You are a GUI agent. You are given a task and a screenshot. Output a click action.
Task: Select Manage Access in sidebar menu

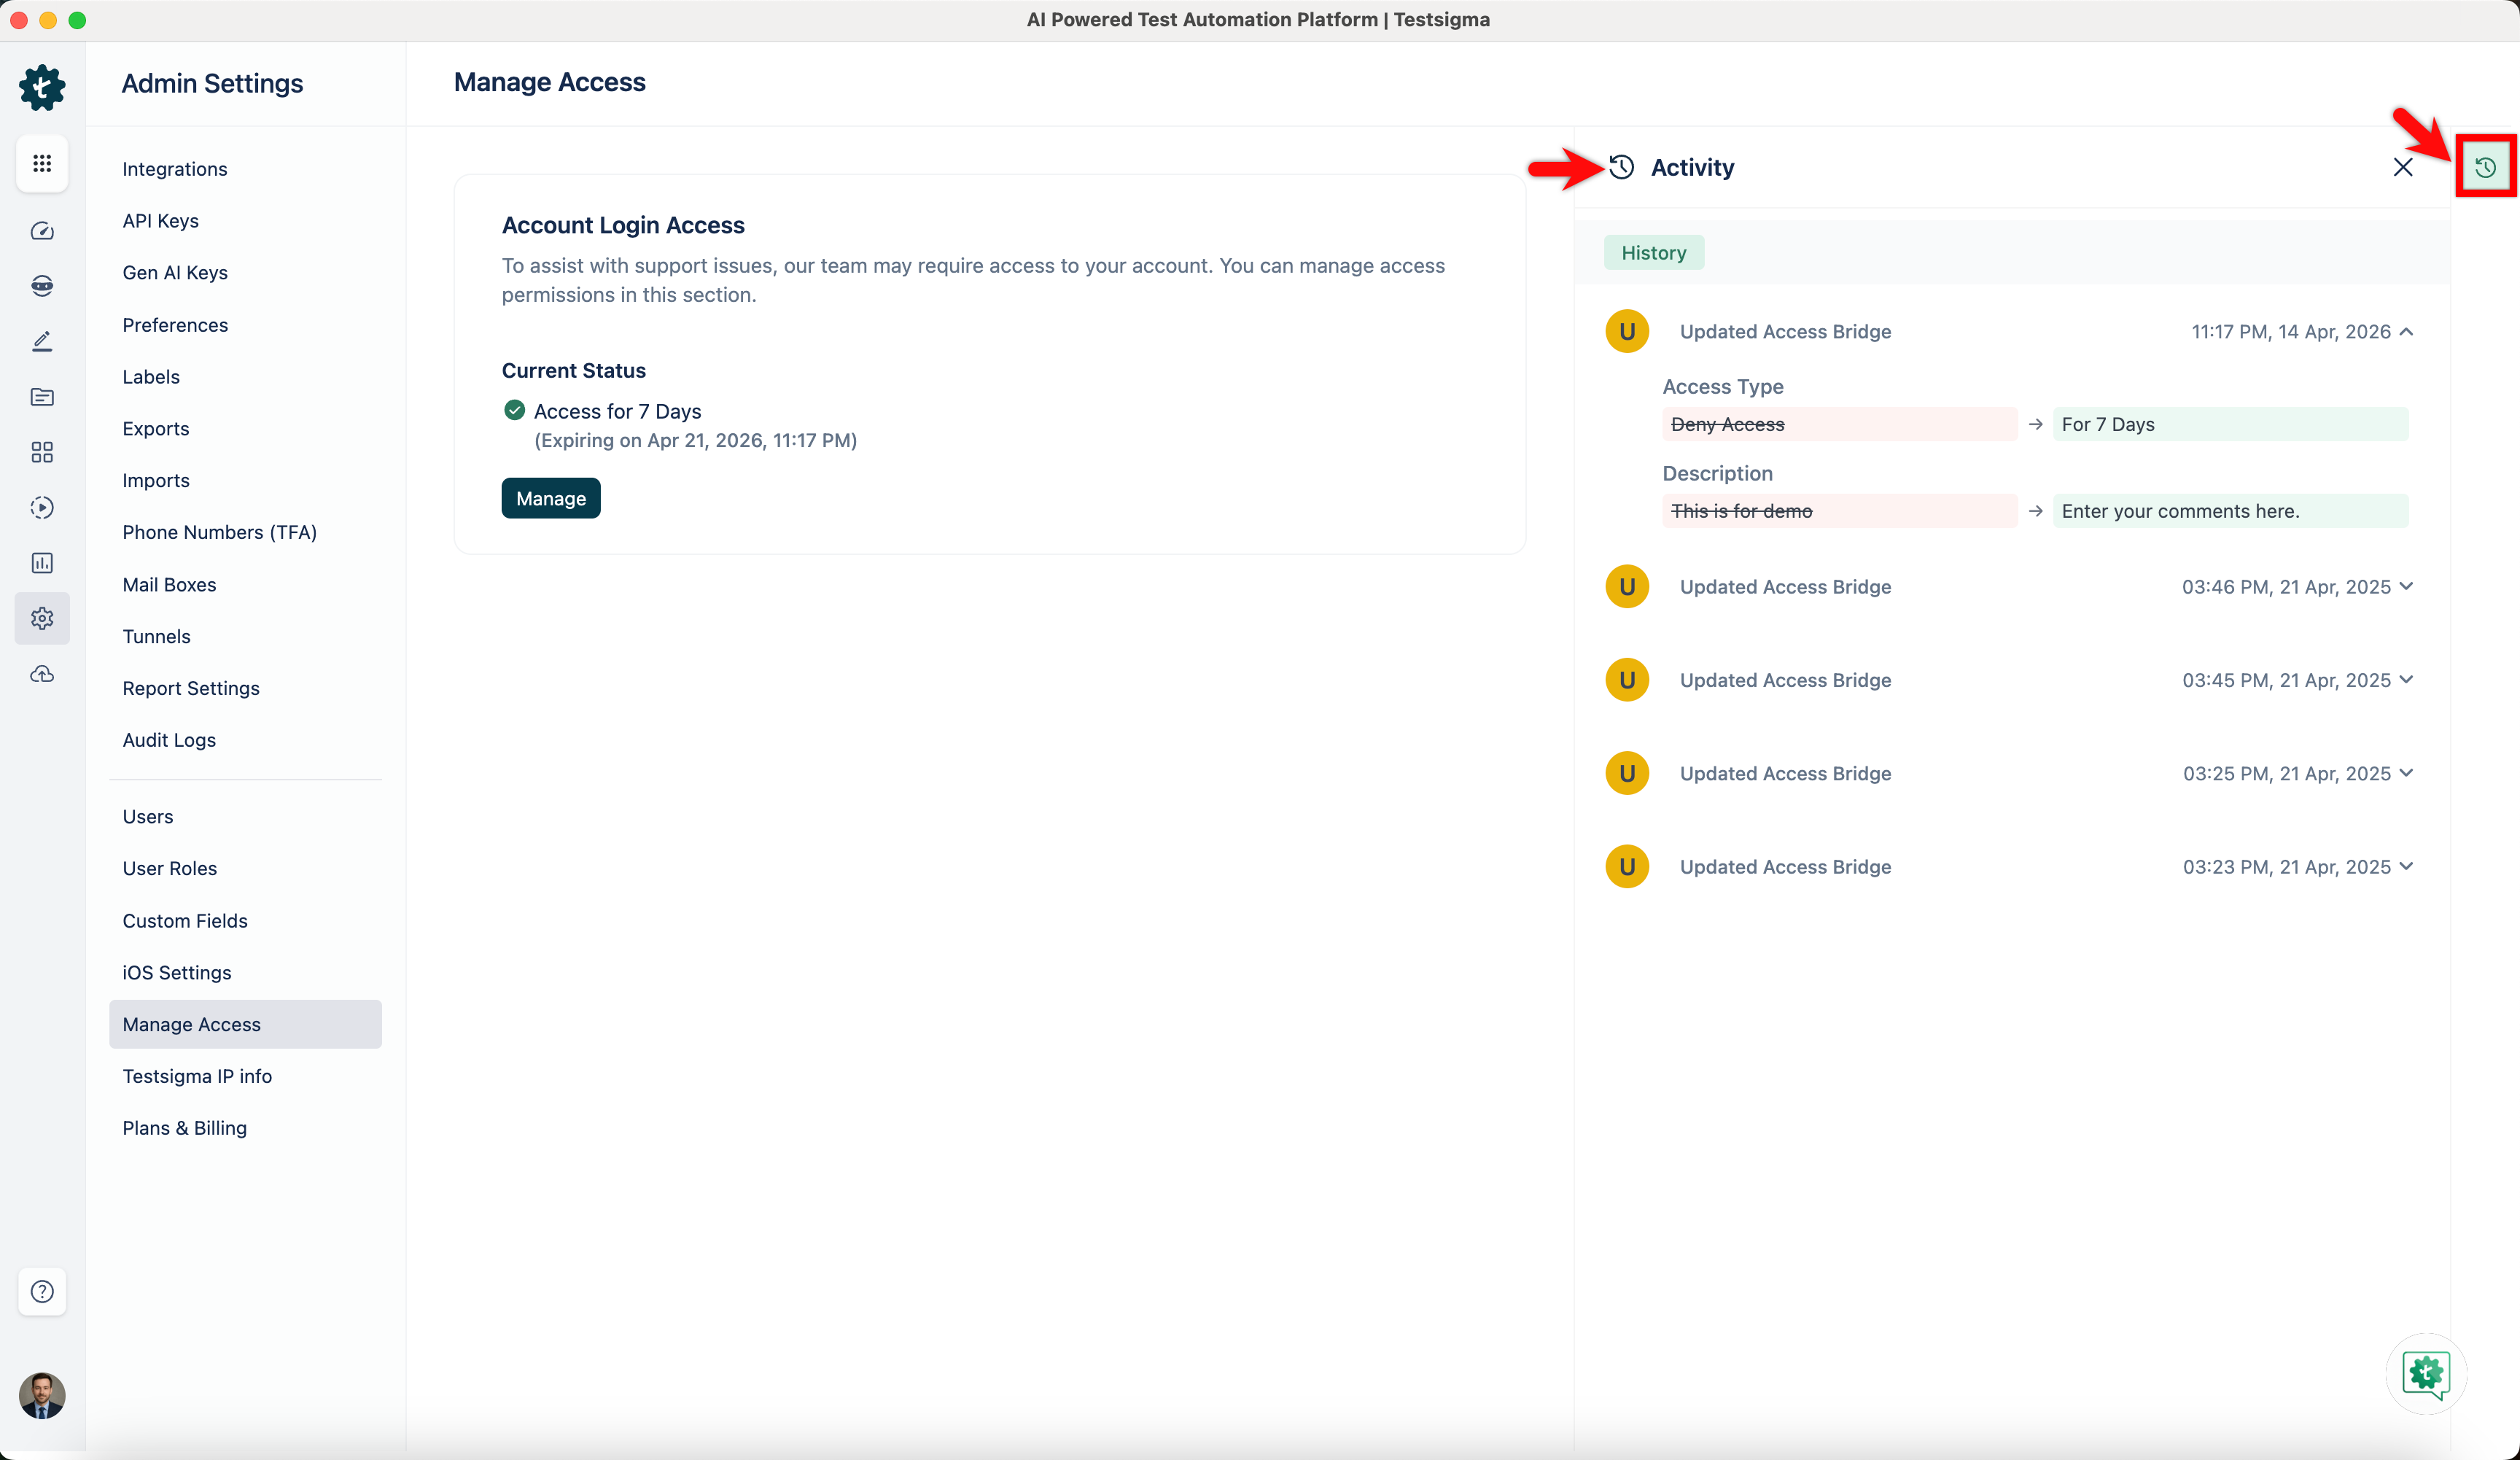click(191, 1024)
